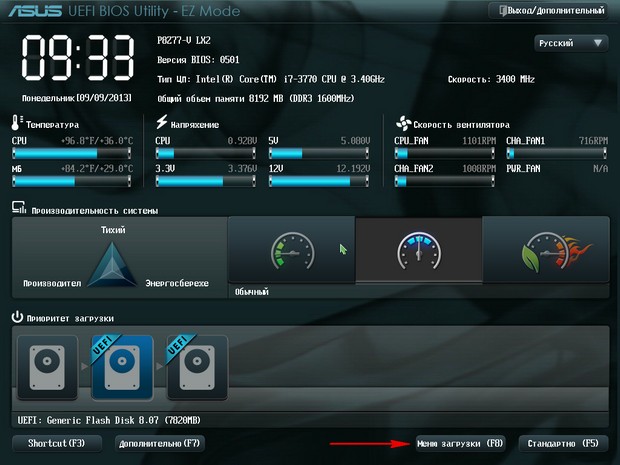Select the third UEFI disk boot device
The image size is (620, 465).
click(x=197, y=368)
